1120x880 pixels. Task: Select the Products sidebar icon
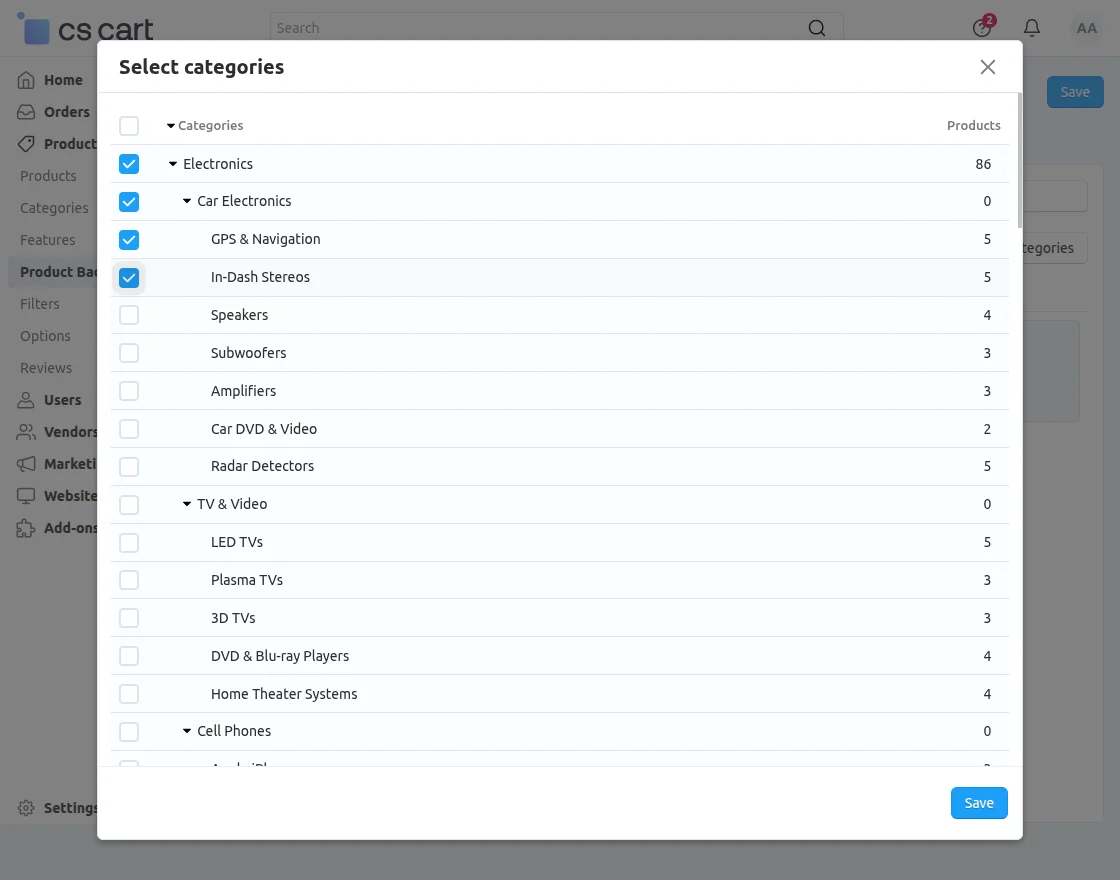[26, 143]
